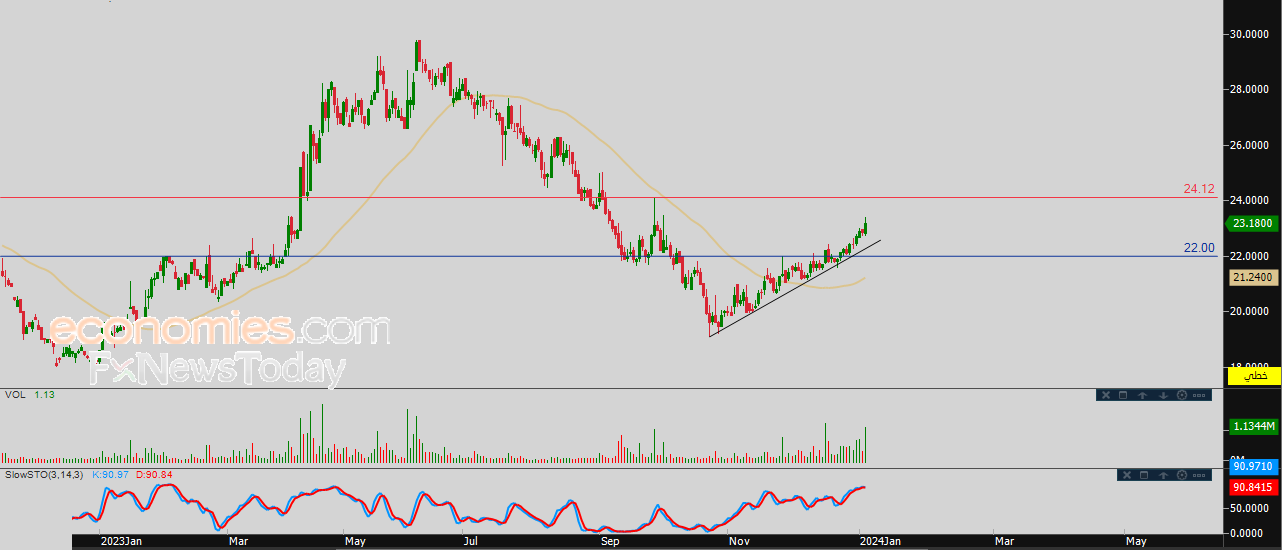
Task: Click the Nov date label on axis
Action: point(740,541)
